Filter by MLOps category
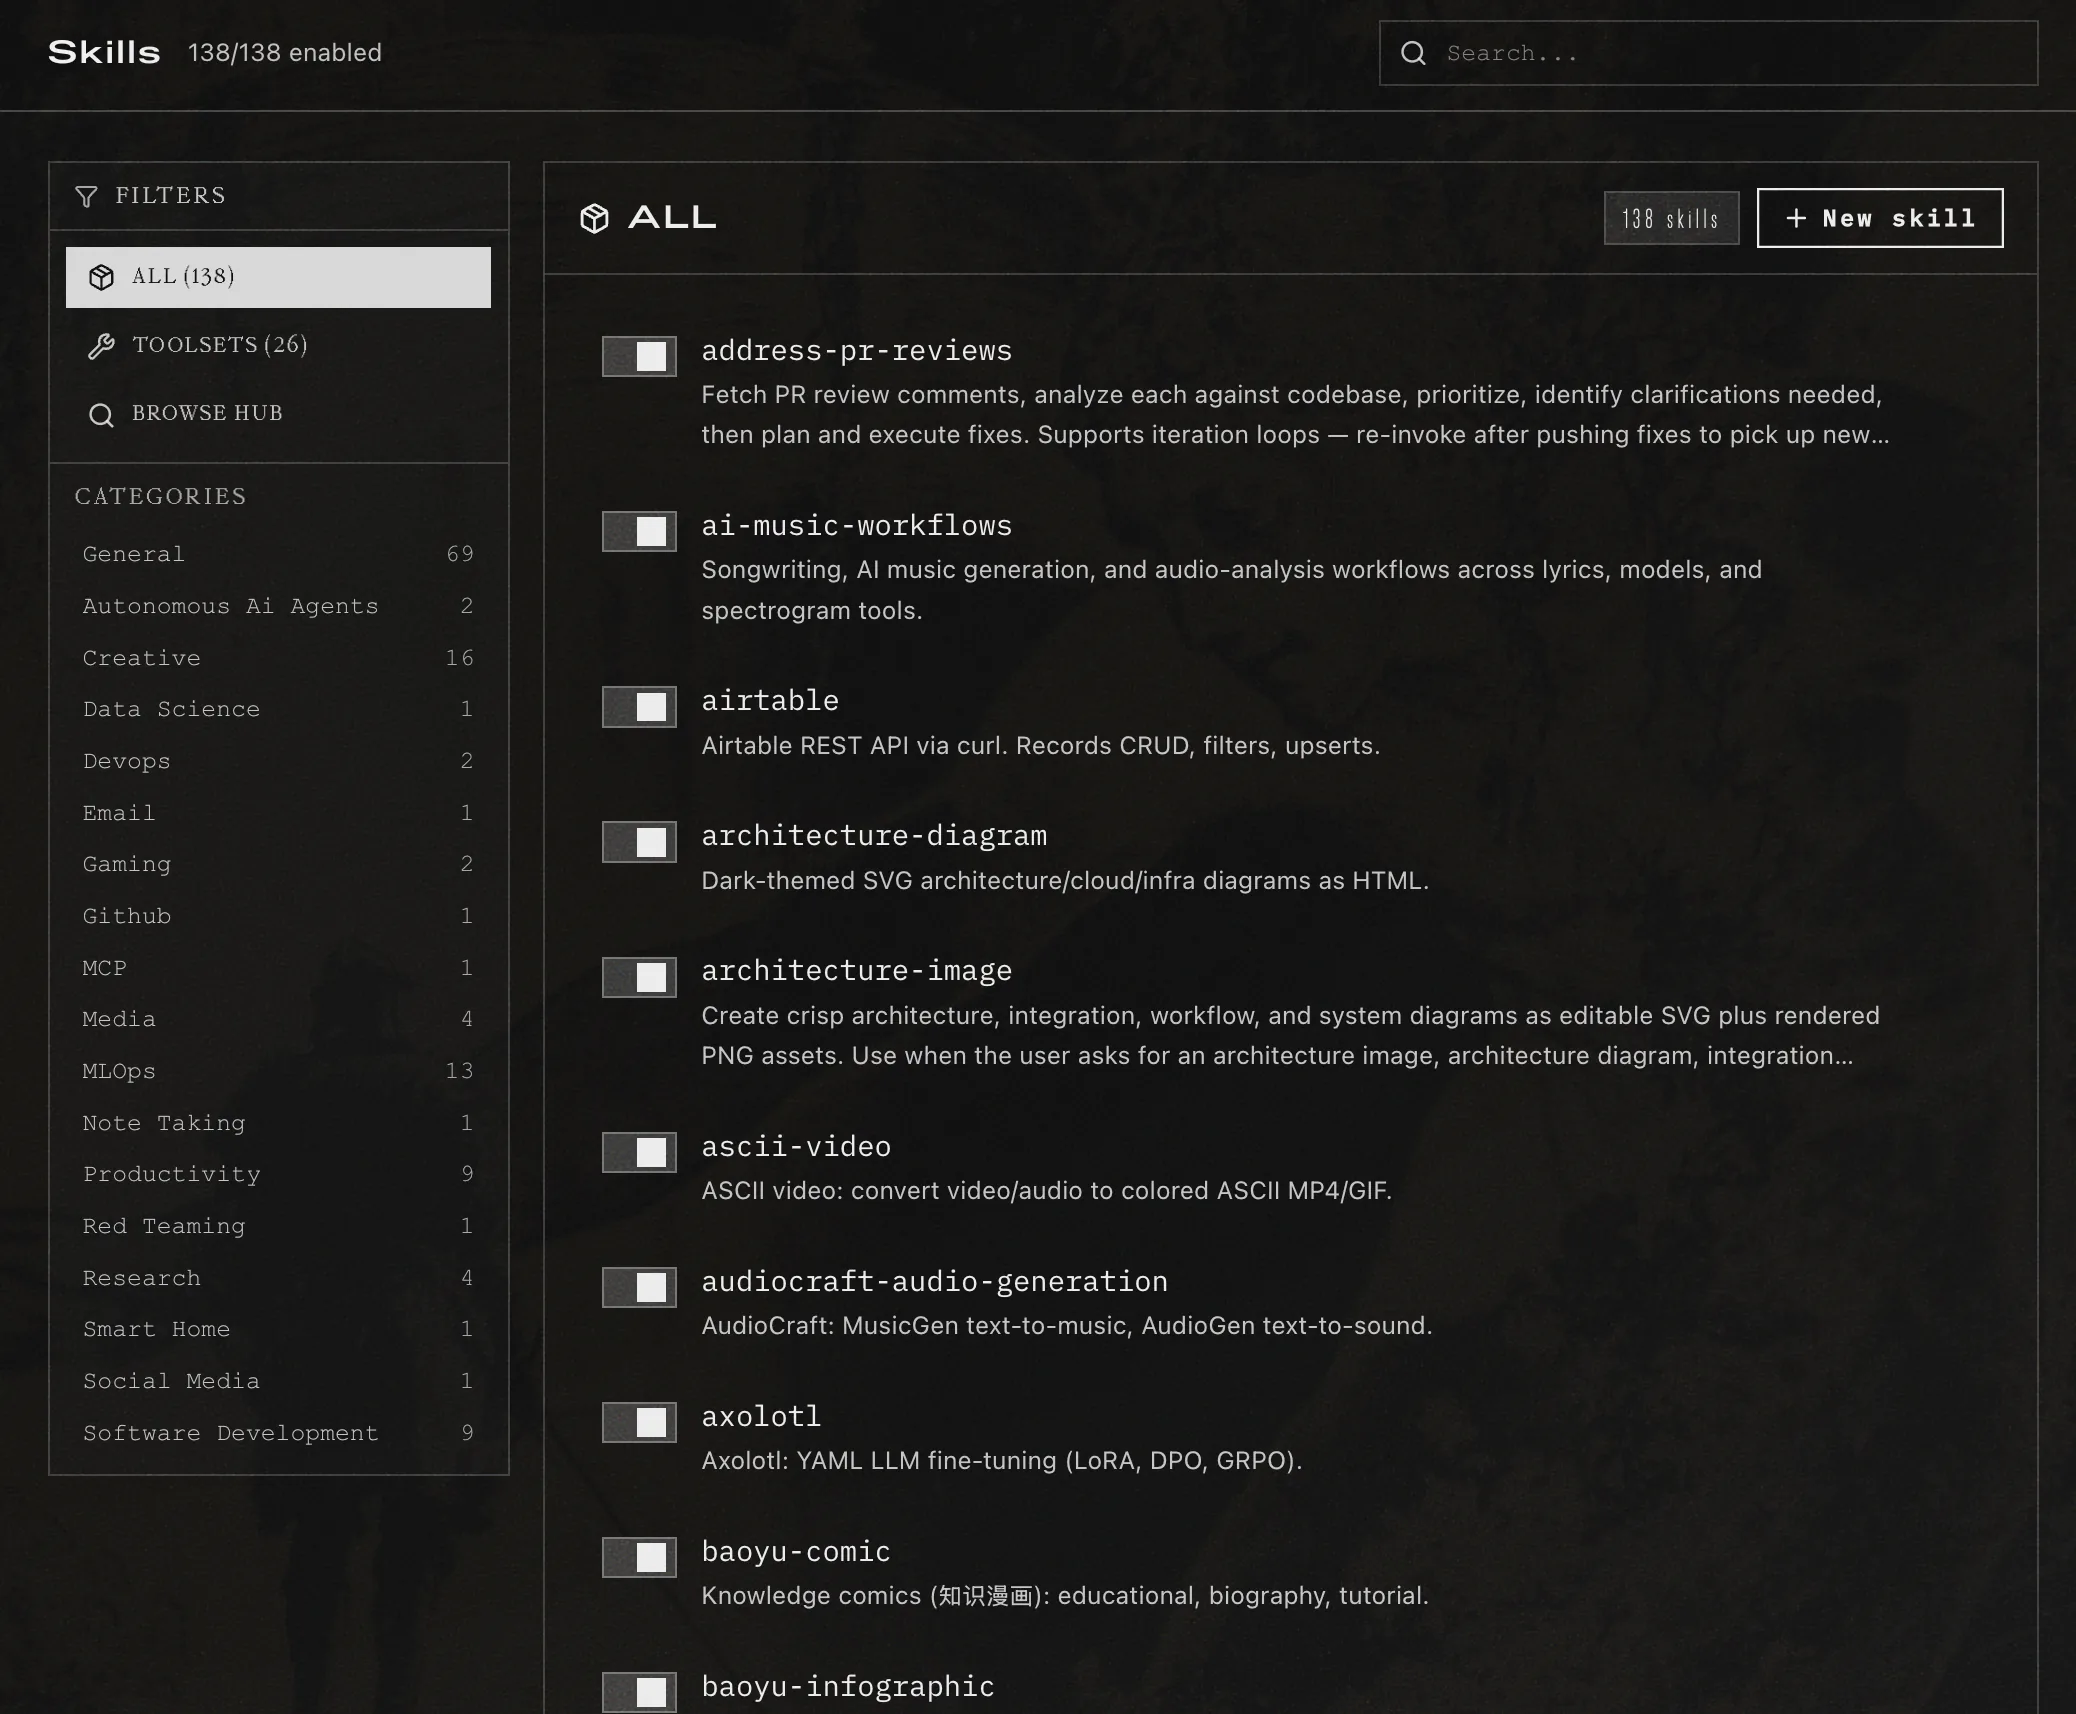The image size is (2076, 1714). click(x=278, y=1071)
